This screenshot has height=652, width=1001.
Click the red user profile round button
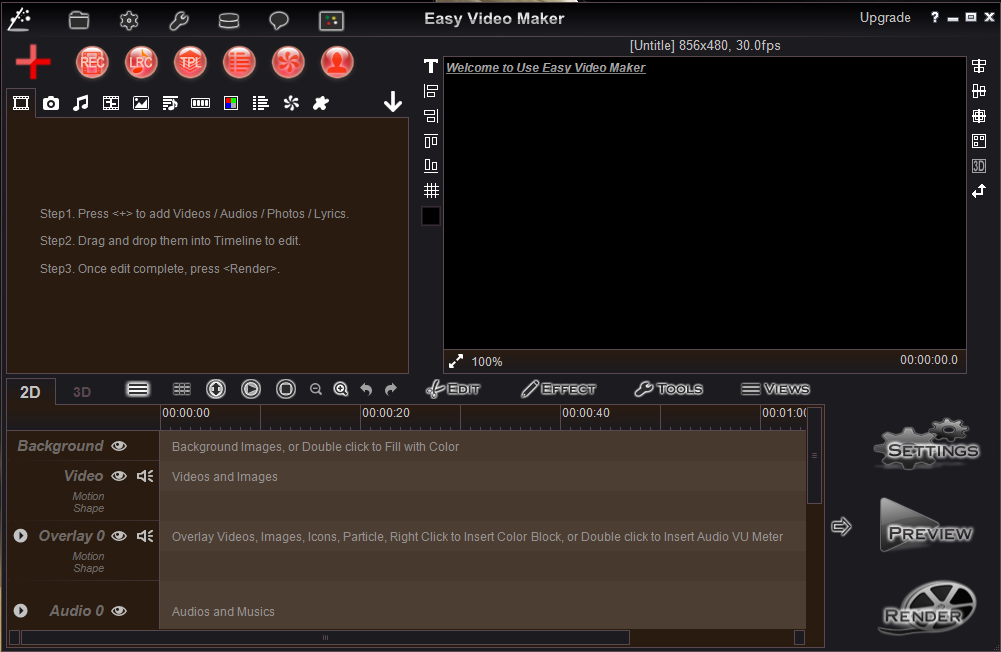(337, 62)
